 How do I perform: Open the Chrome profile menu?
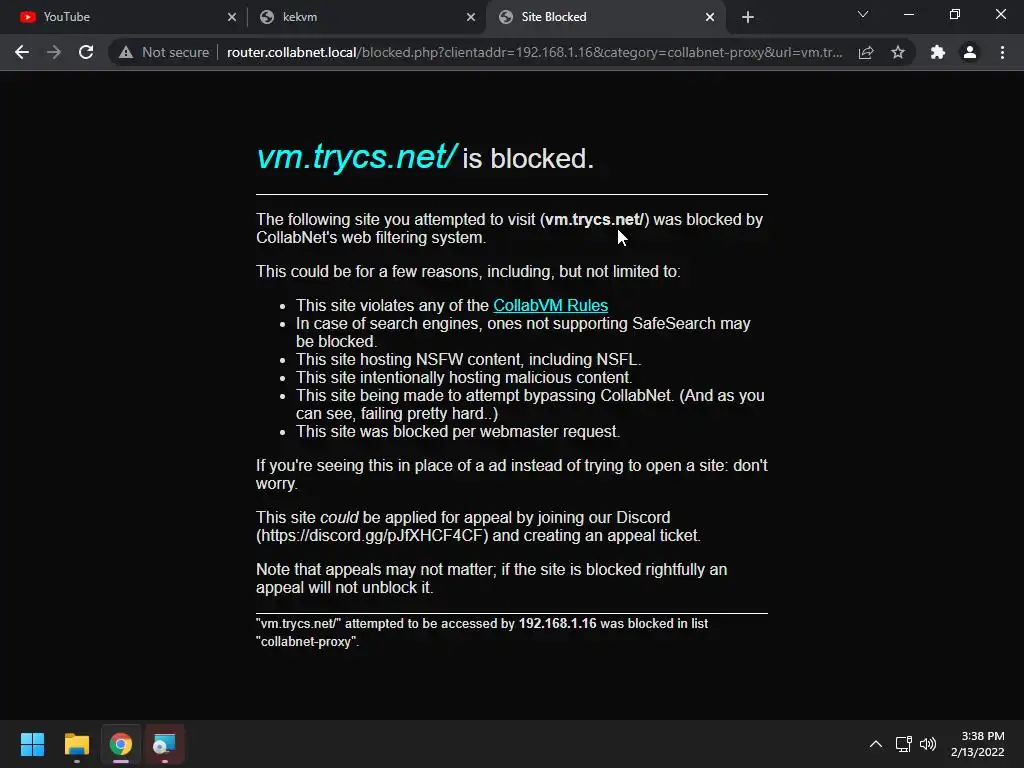[x=970, y=52]
